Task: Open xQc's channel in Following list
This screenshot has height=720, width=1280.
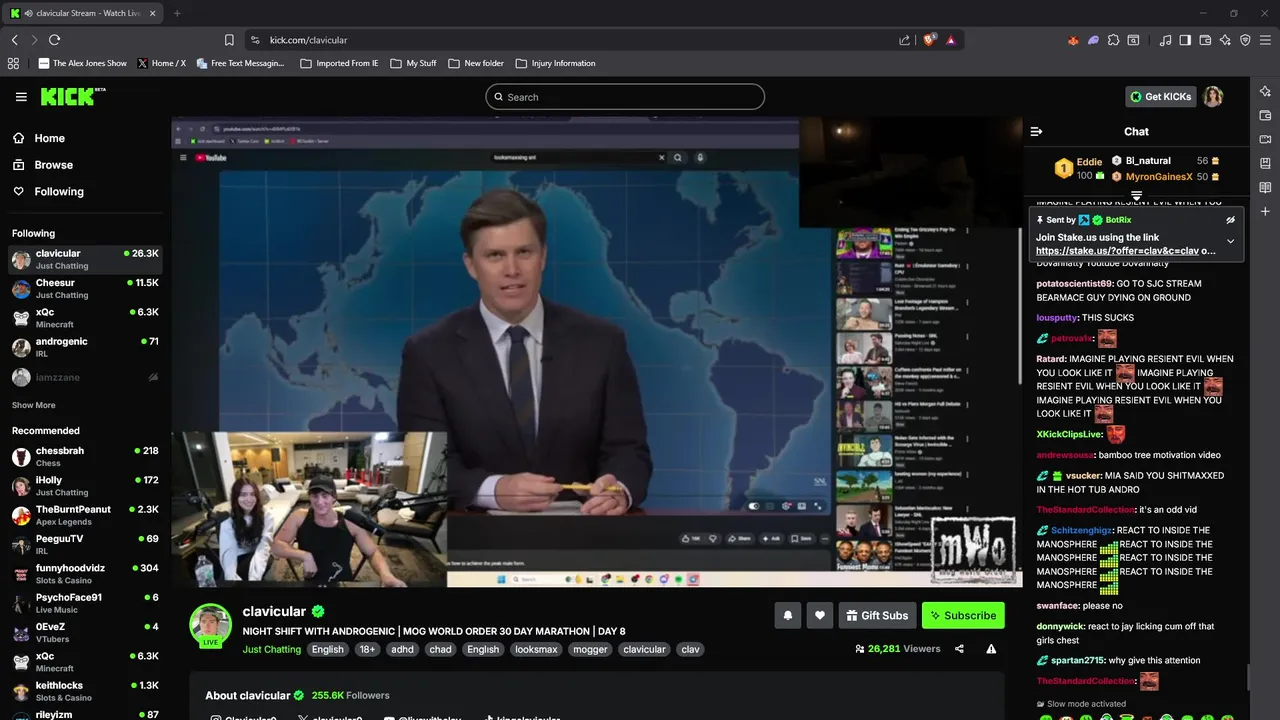Action: [x=85, y=318]
